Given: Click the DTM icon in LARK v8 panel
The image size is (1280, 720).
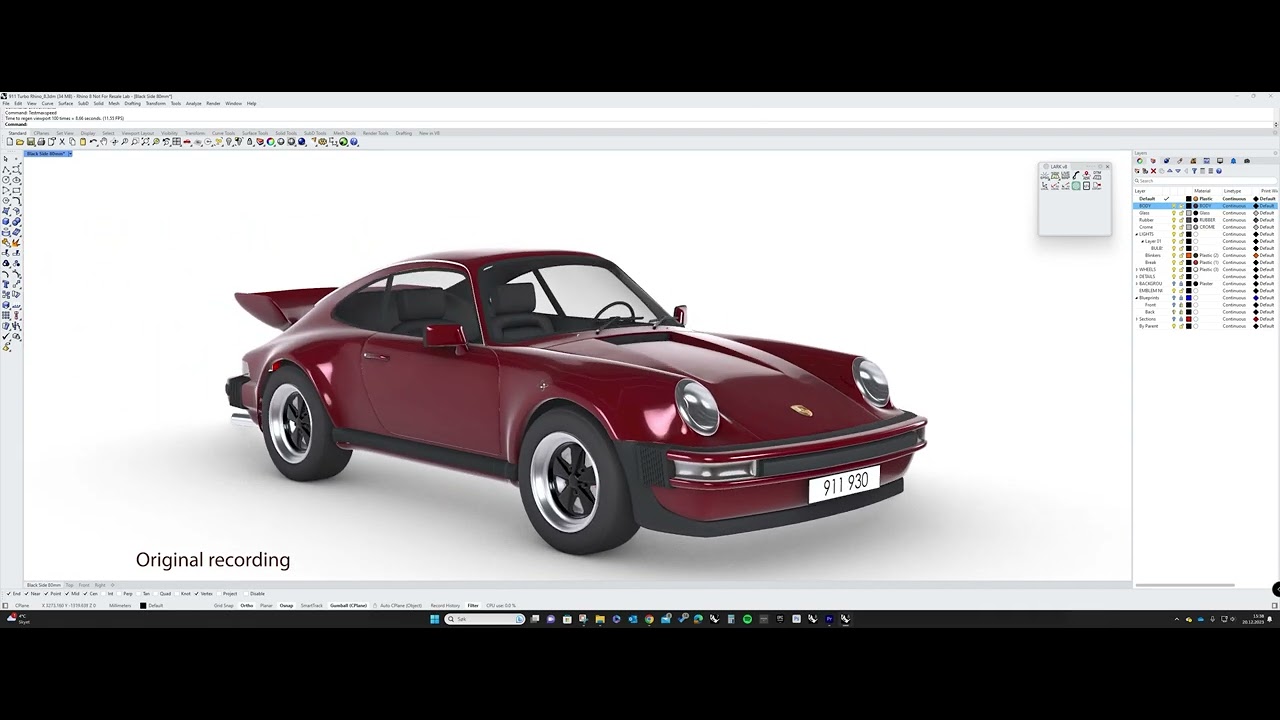Looking at the screenshot, I should (x=1097, y=175).
